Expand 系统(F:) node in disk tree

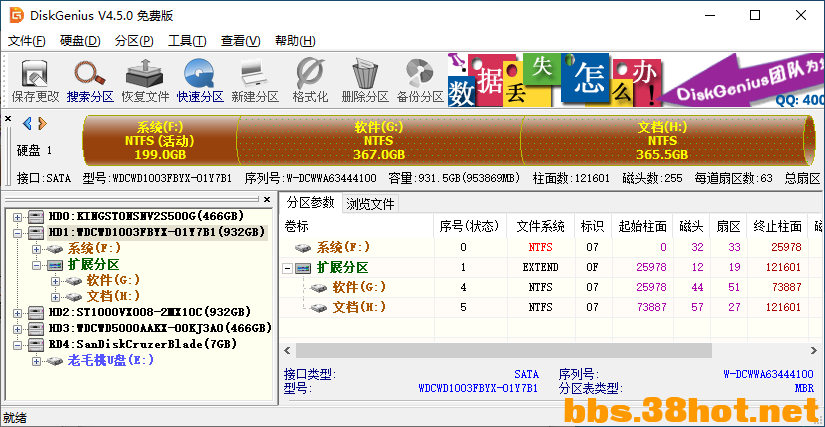37,249
